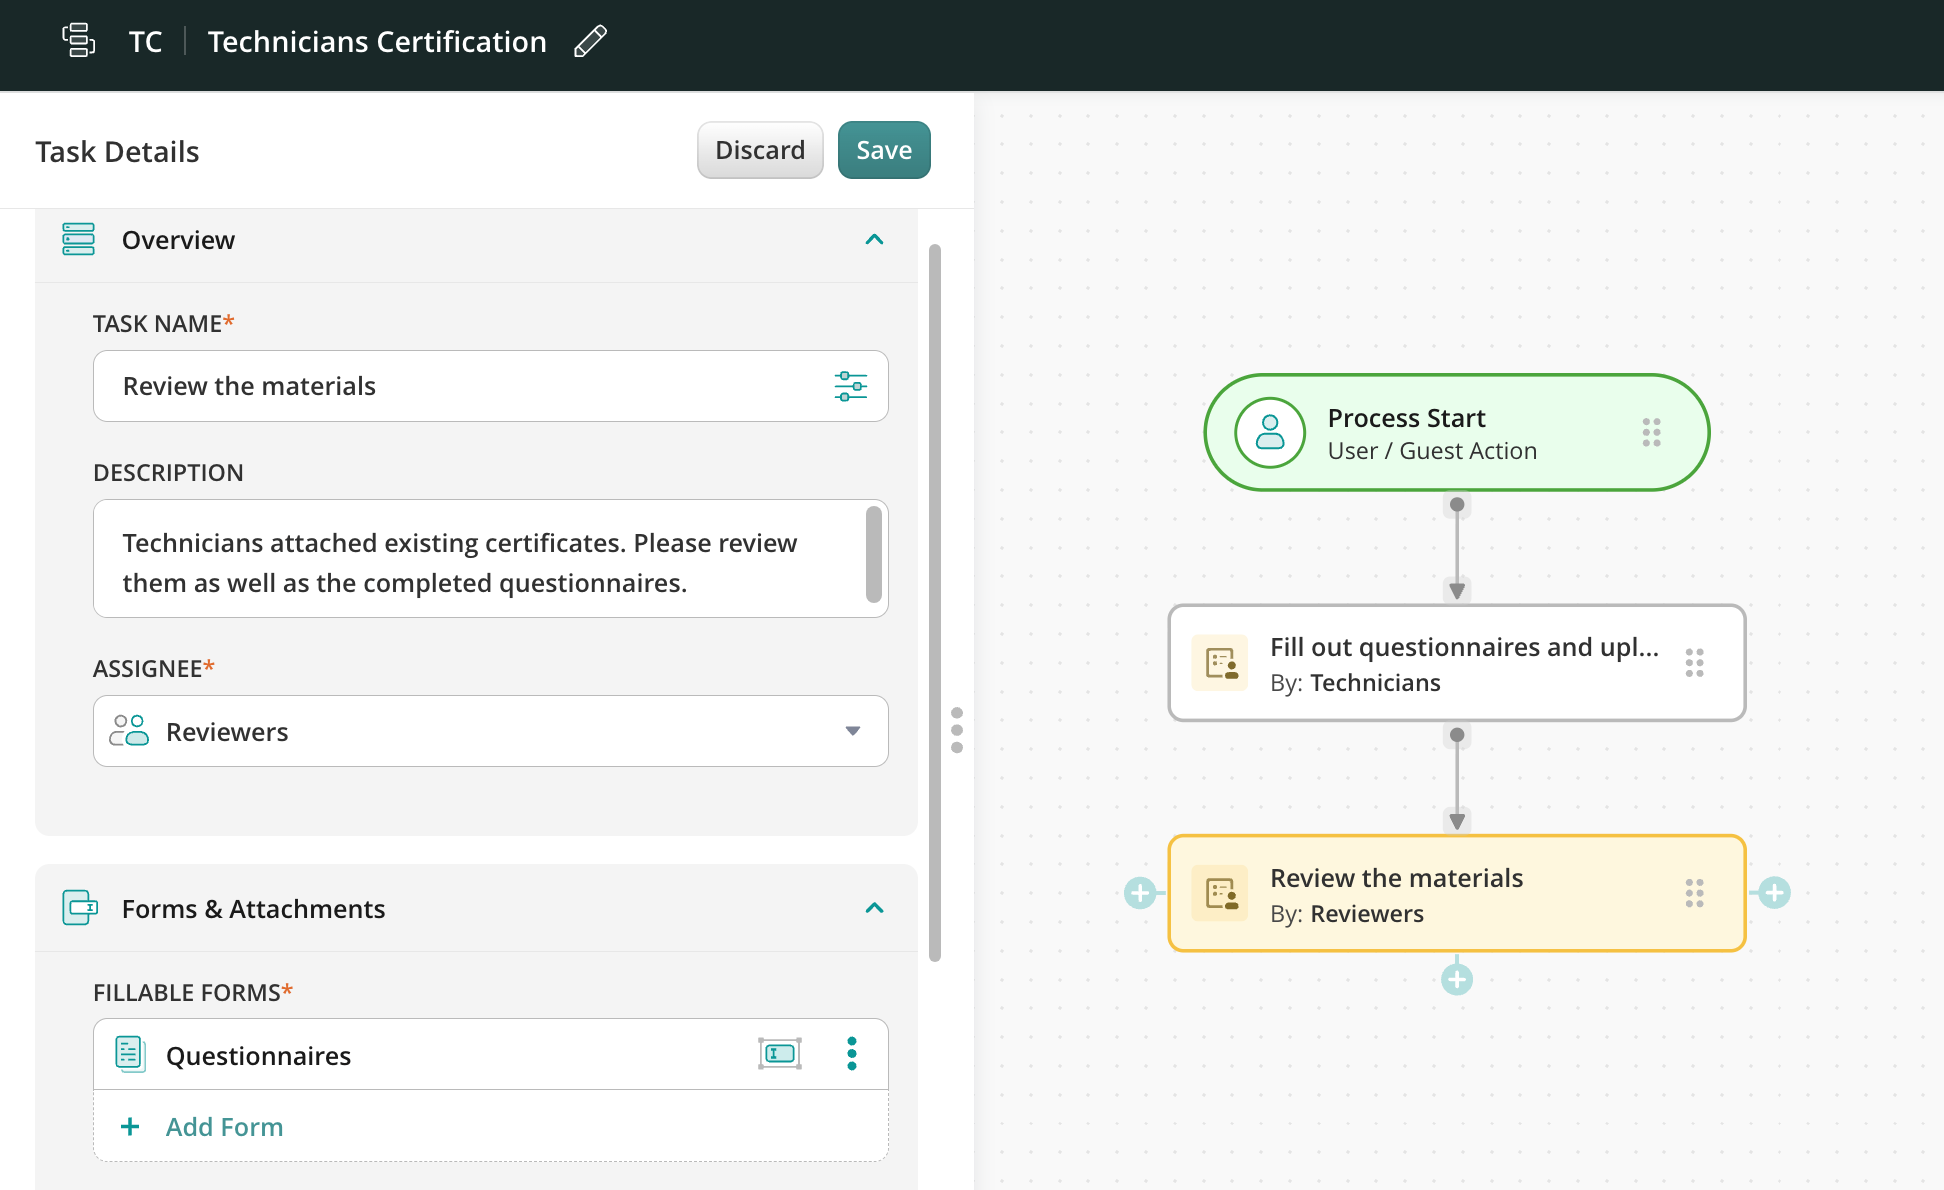Click drag handle on Process Start node
The height and width of the screenshot is (1190, 1944).
coord(1651,432)
